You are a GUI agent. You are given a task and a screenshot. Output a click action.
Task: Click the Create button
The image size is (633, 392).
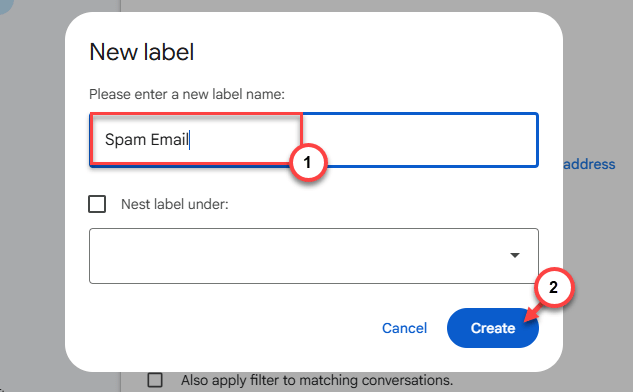[493, 328]
